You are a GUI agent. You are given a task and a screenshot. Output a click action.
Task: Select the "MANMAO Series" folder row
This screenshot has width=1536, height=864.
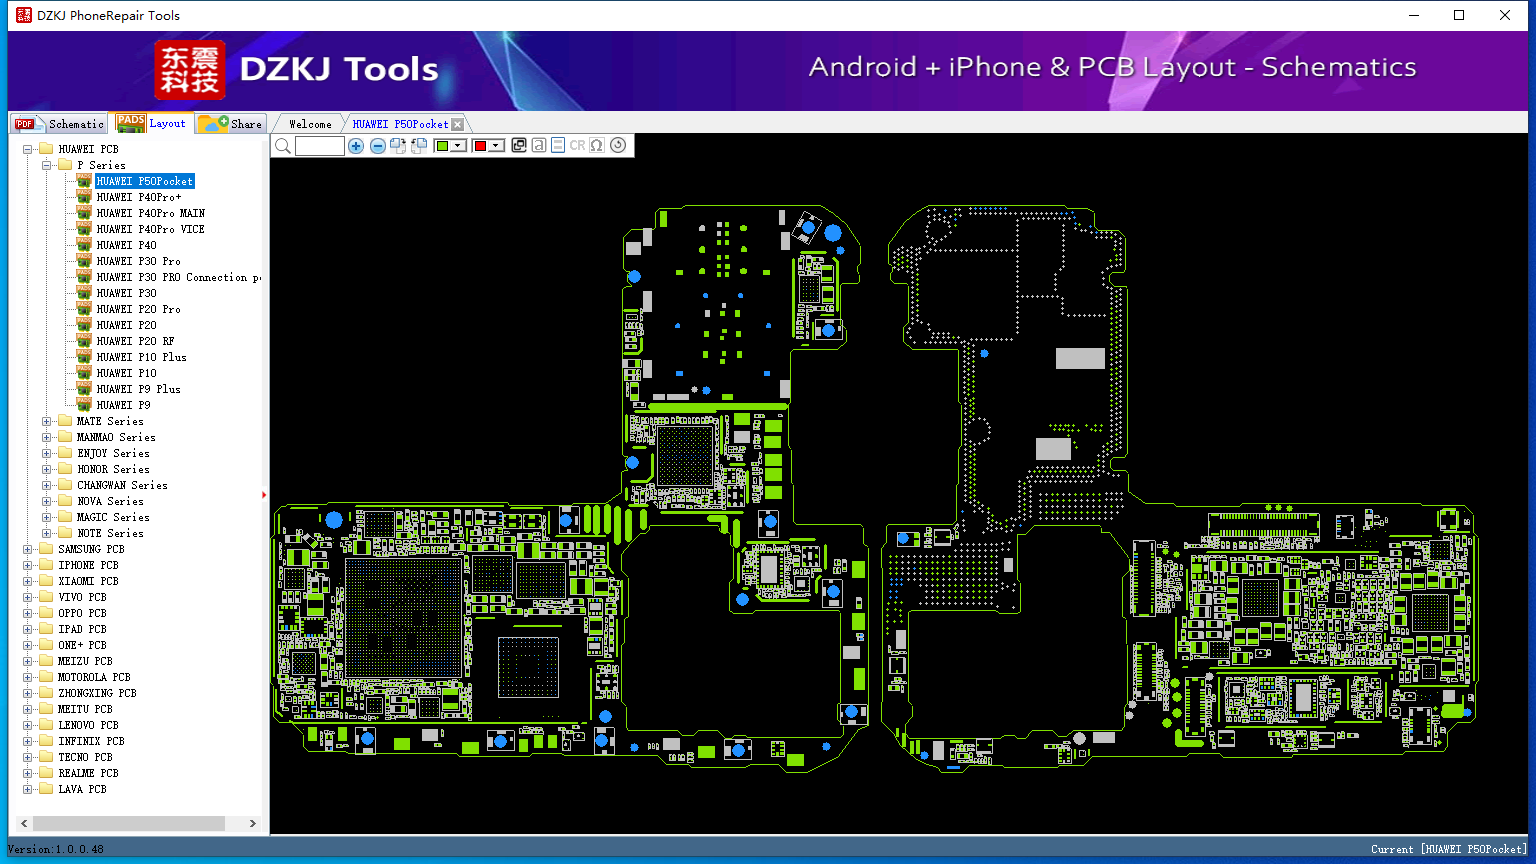116,437
